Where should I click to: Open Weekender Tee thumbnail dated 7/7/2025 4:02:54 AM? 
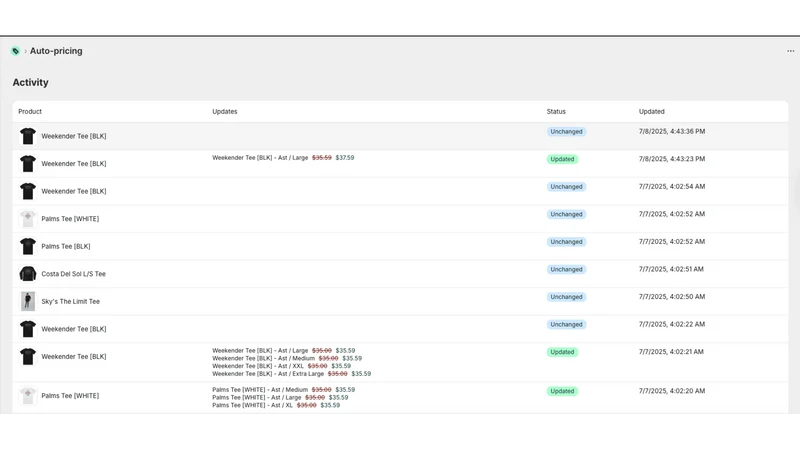tap(28, 191)
